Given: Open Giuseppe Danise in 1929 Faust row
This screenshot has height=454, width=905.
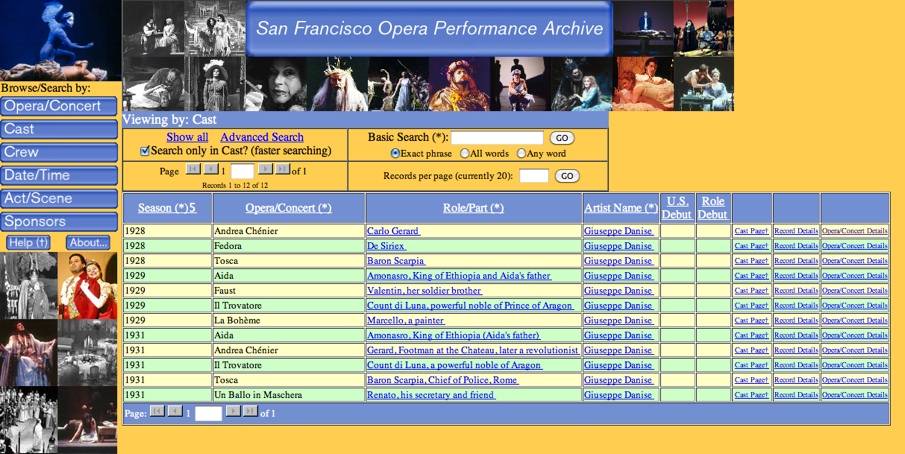Looking at the screenshot, I should coord(619,291).
